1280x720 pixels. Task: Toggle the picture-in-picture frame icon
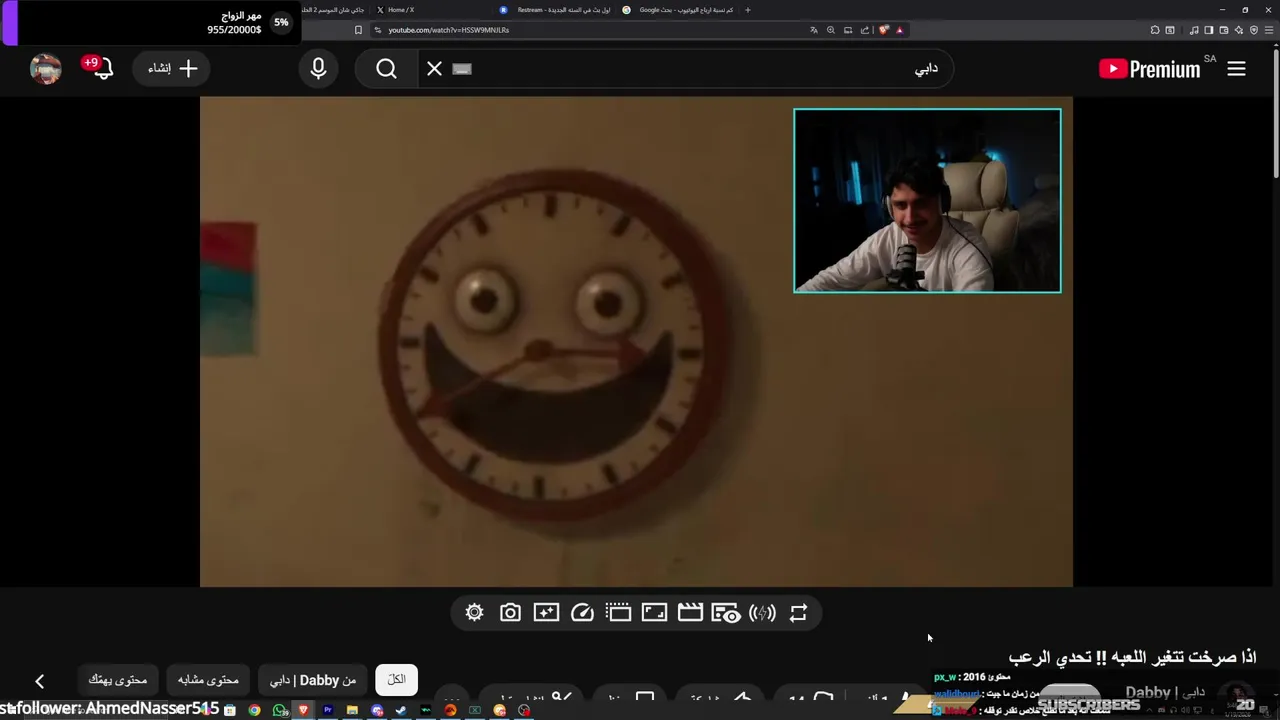point(654,613)
